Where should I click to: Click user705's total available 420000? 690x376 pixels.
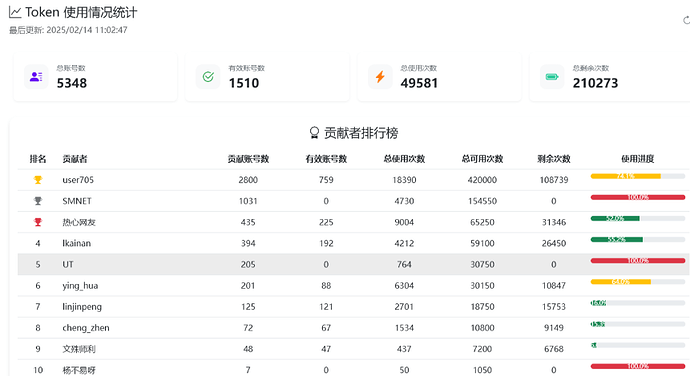tap(482, 180)
